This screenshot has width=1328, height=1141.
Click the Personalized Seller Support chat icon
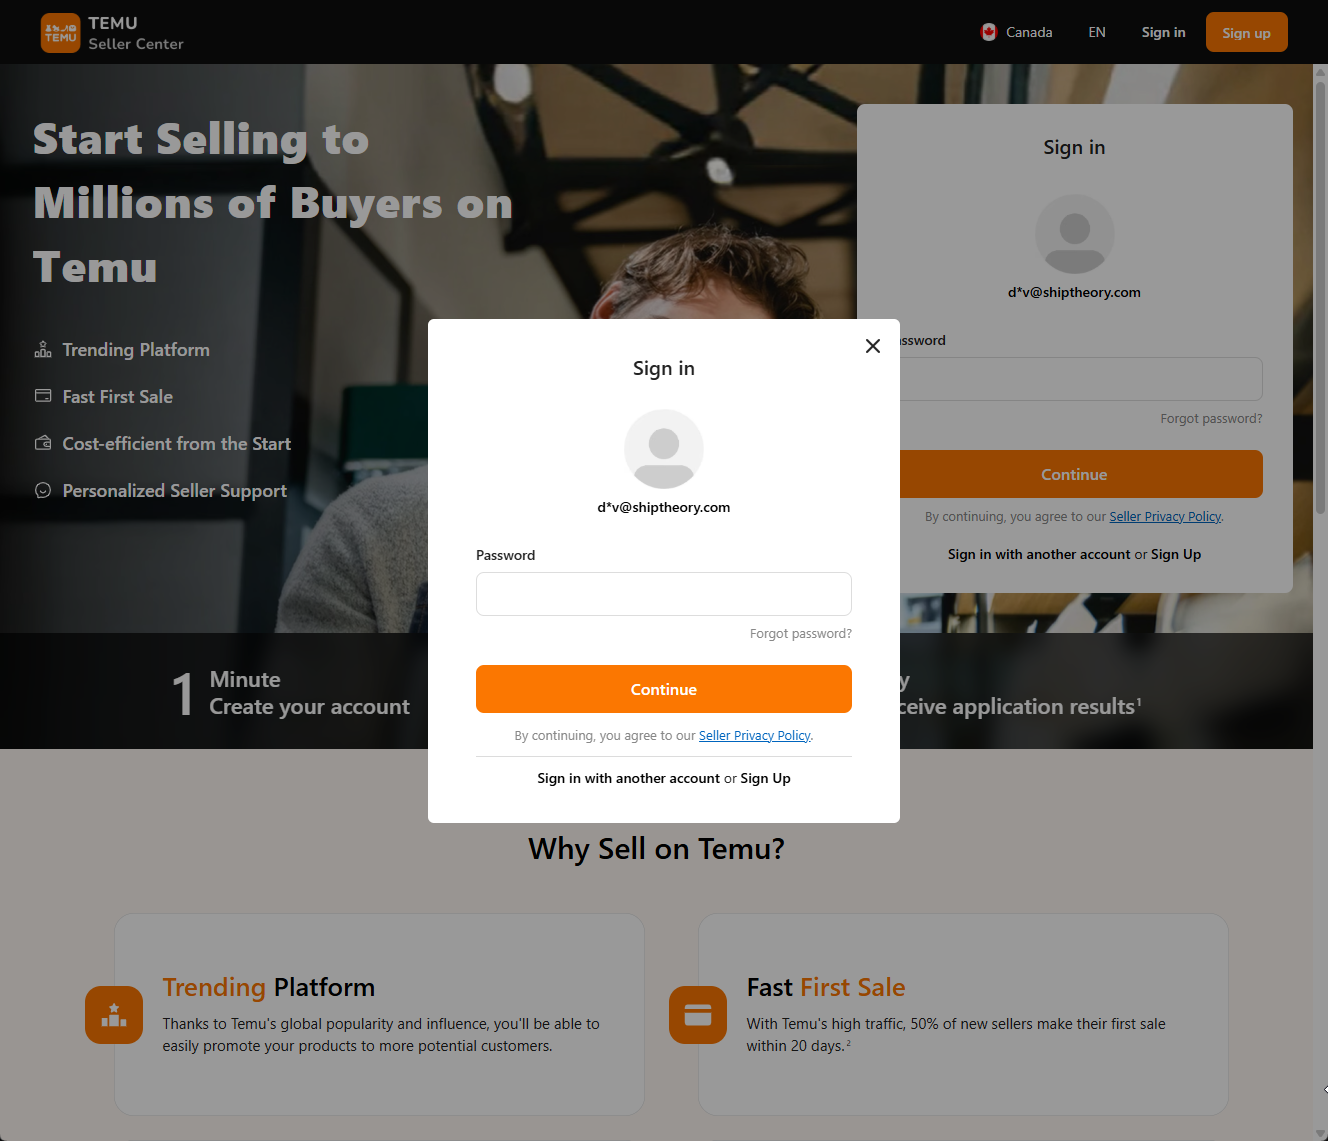tap(43, 490)
